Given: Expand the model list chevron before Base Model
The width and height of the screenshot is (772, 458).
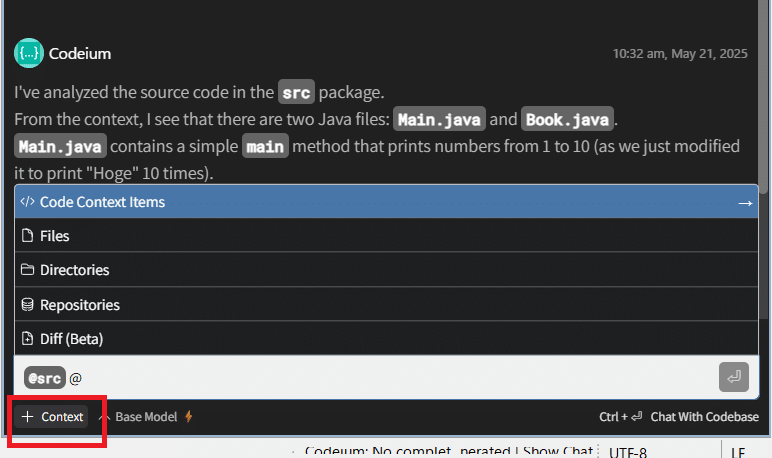Looking at the screenshot, I should [103, 417].
